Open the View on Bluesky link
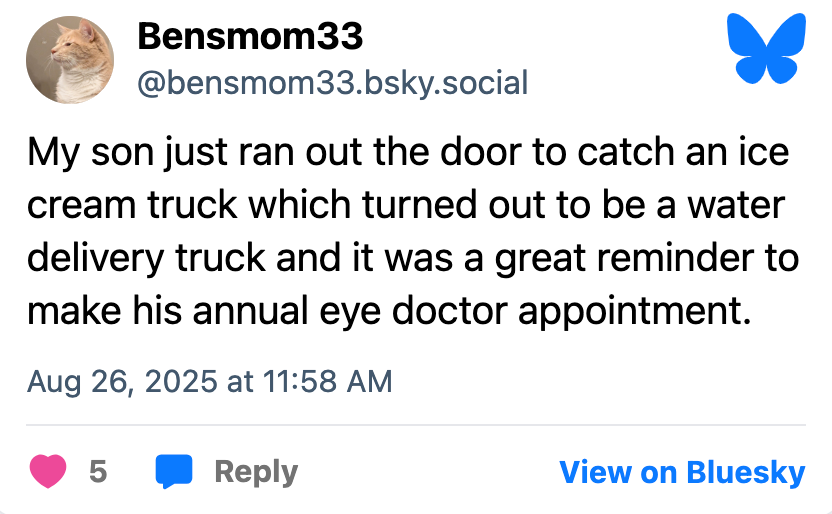The image size is (832, 514). (x=681, y=471)
